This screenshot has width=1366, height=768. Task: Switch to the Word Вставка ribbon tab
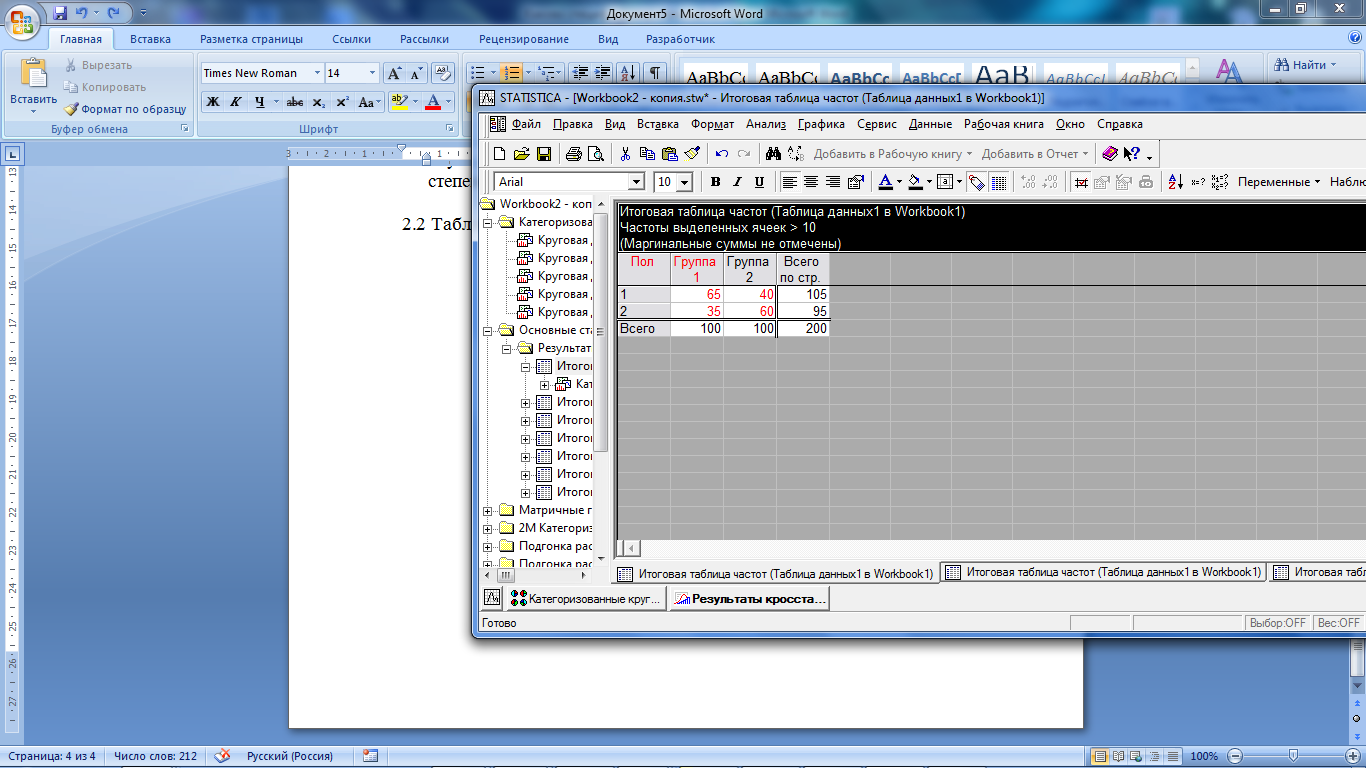[150, 39]
